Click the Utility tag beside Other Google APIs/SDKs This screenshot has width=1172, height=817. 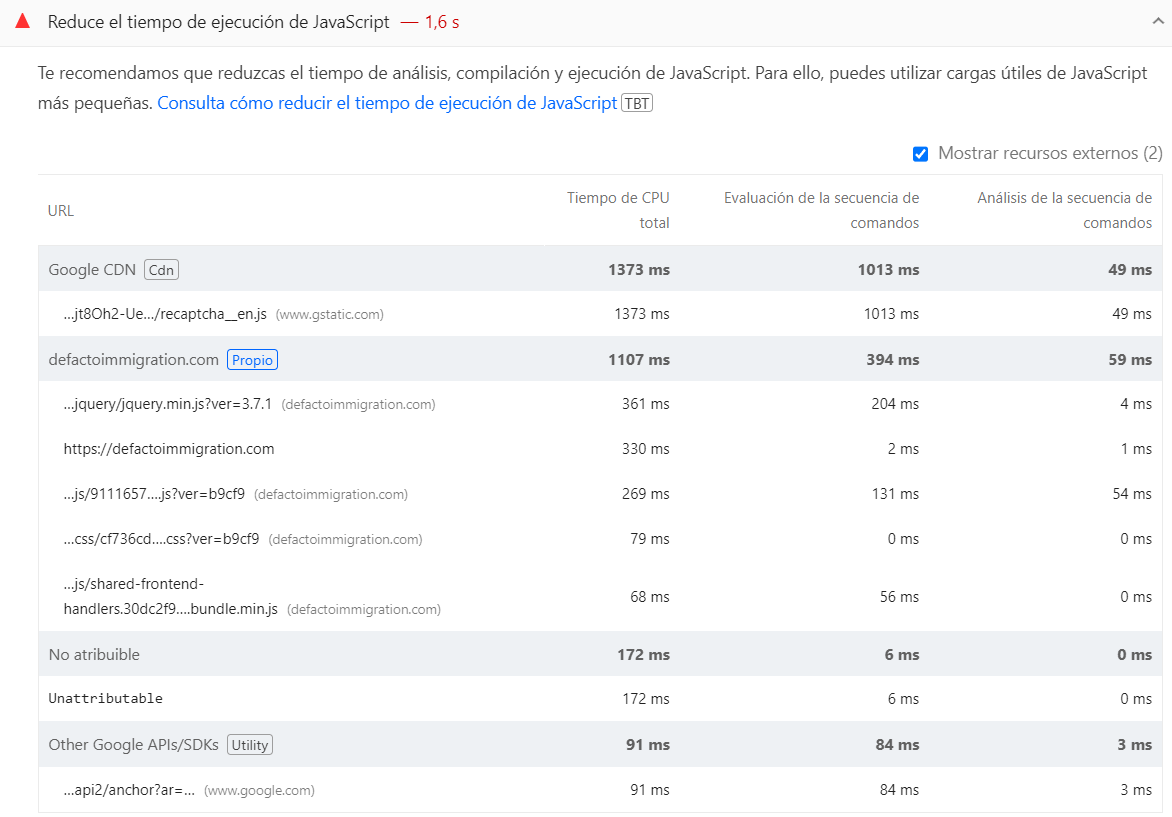pyautogui.click(x=250, y=744)
